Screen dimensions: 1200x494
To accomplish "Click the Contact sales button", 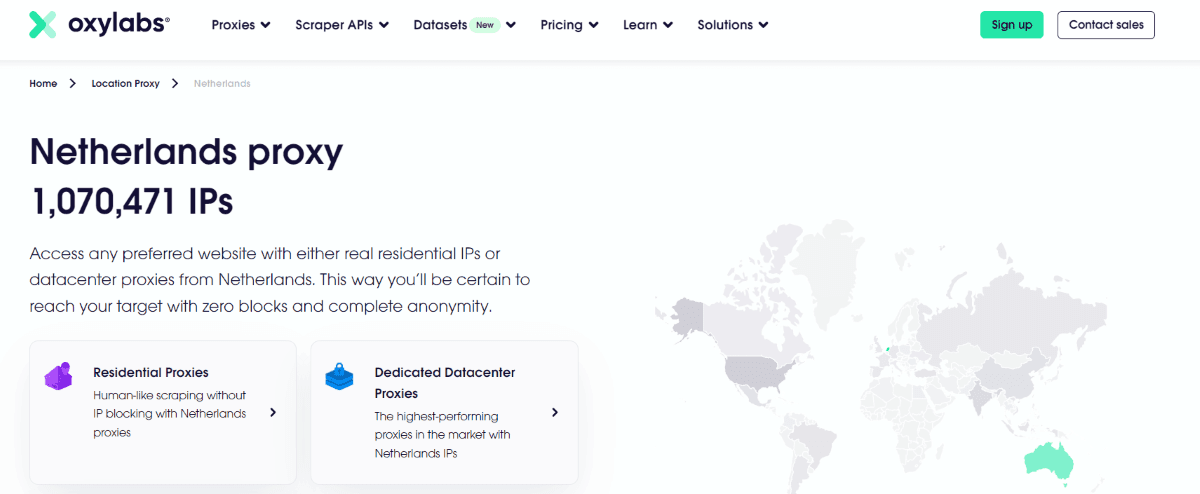I will point(1106,25).
